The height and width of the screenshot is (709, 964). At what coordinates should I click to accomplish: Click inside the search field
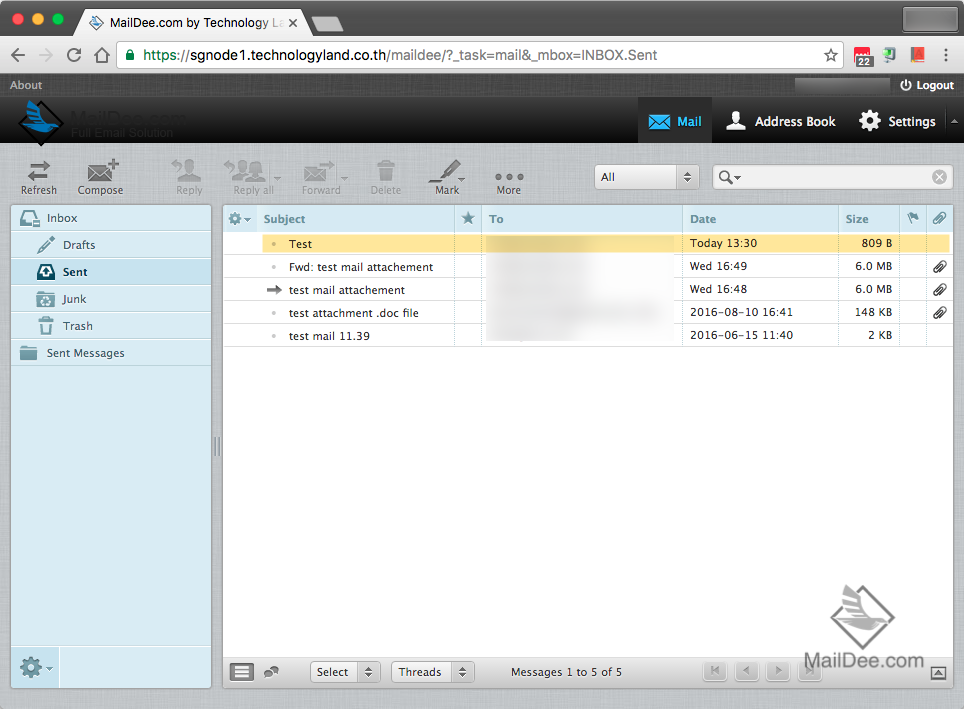(x=830, y=176)
